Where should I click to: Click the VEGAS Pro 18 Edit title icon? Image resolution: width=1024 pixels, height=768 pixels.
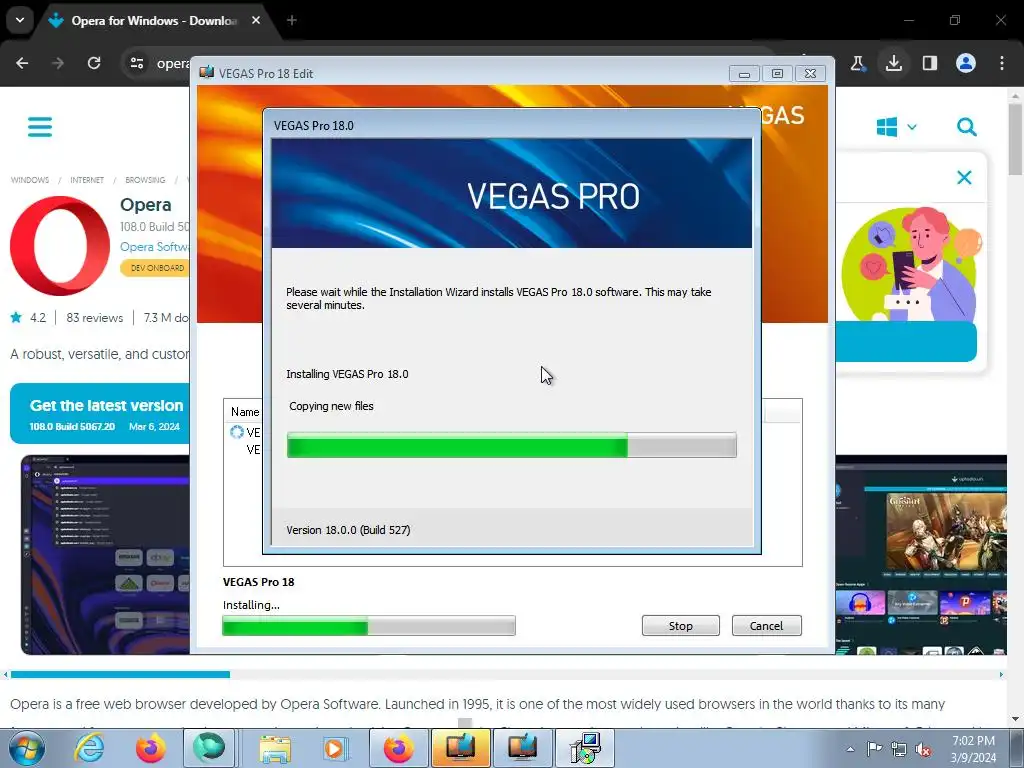[207, 72]
